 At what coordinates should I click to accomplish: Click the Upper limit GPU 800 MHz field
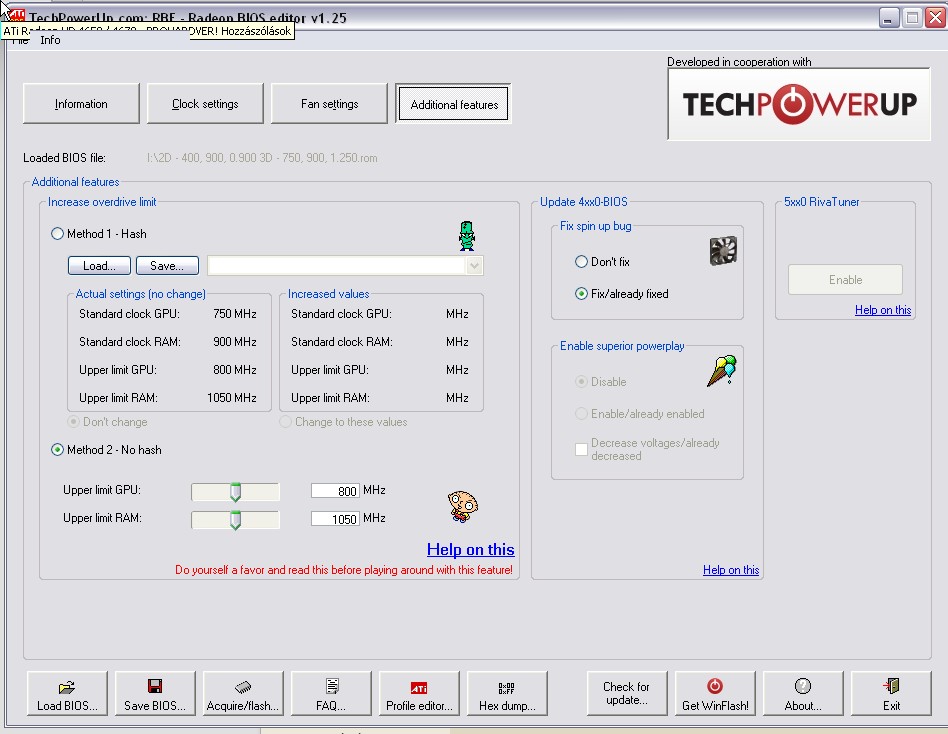click(336, 490)
